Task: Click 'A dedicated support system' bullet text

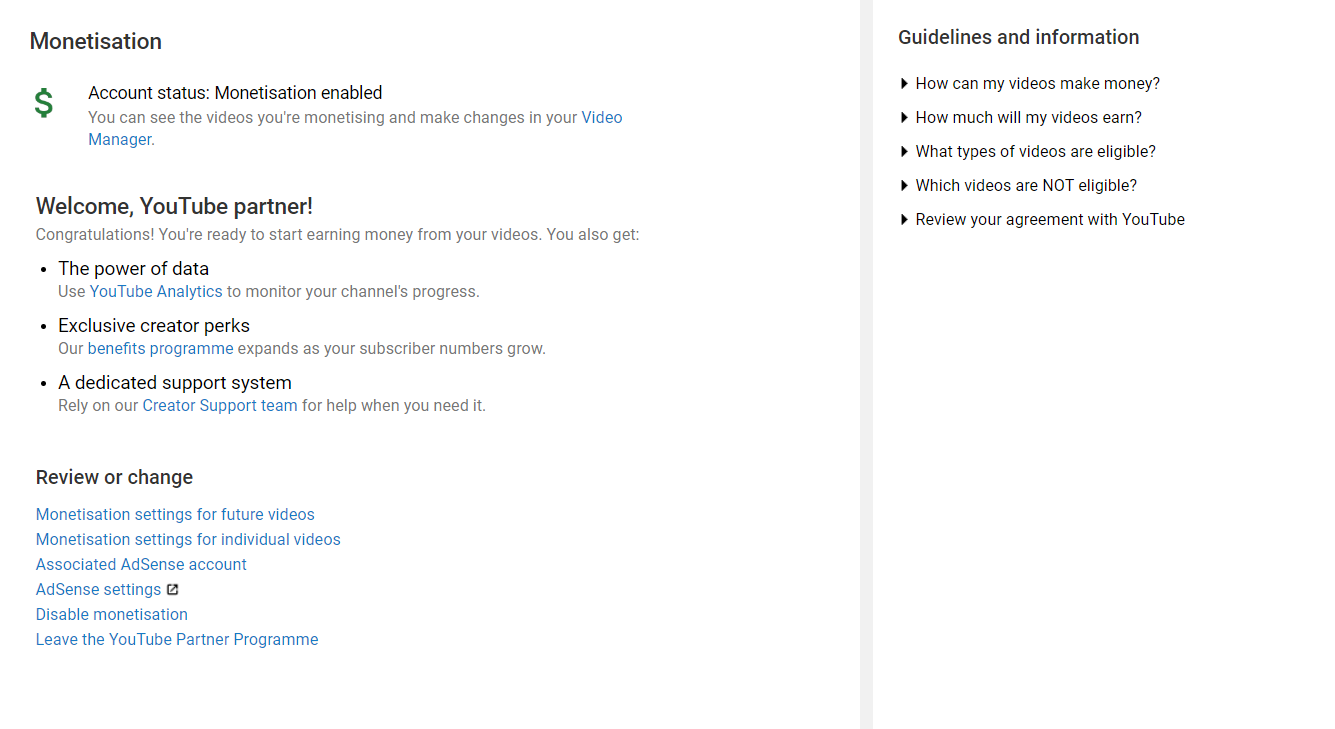Action: pyautogui.click(x=175, y=383)
